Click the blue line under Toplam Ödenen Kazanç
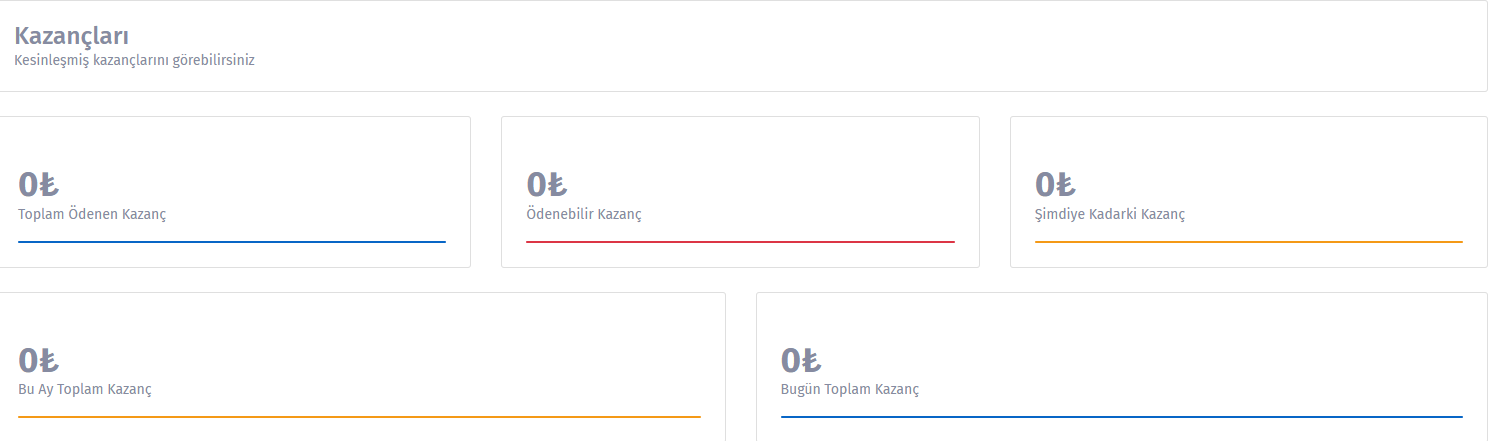The height and width of the screenshot is (441, 1495). click(x=232, y=242)
